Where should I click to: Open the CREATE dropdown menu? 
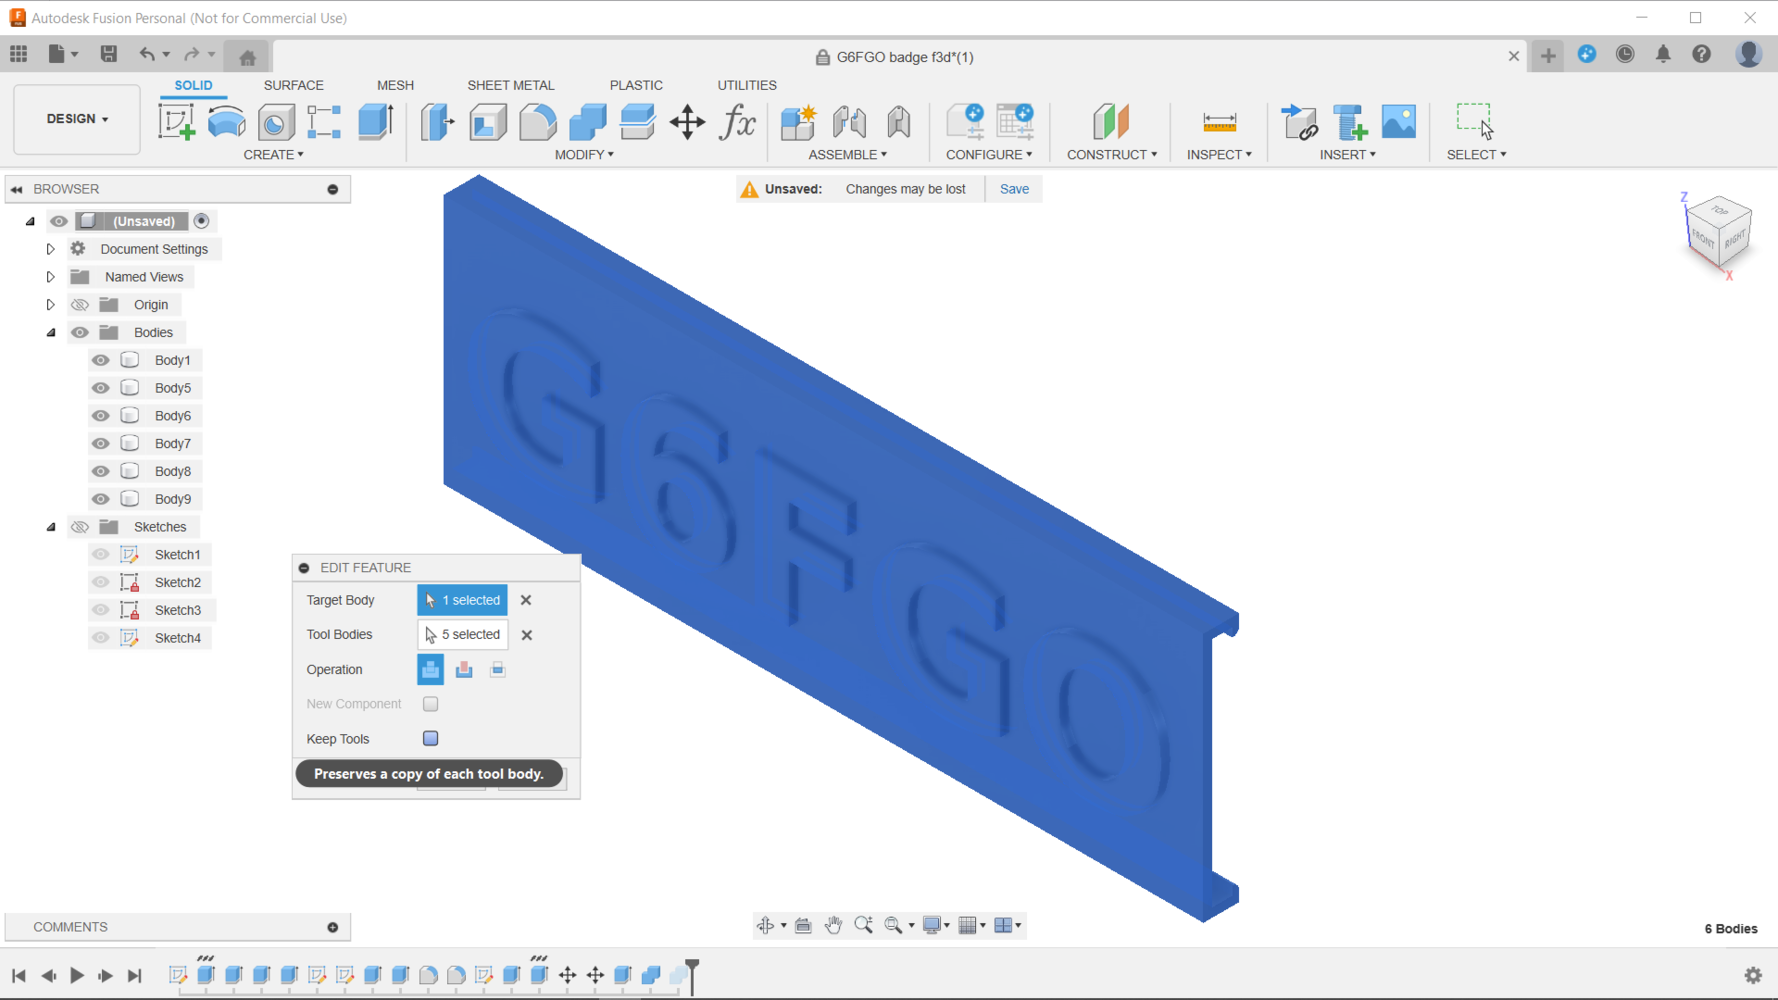point(273,155)
